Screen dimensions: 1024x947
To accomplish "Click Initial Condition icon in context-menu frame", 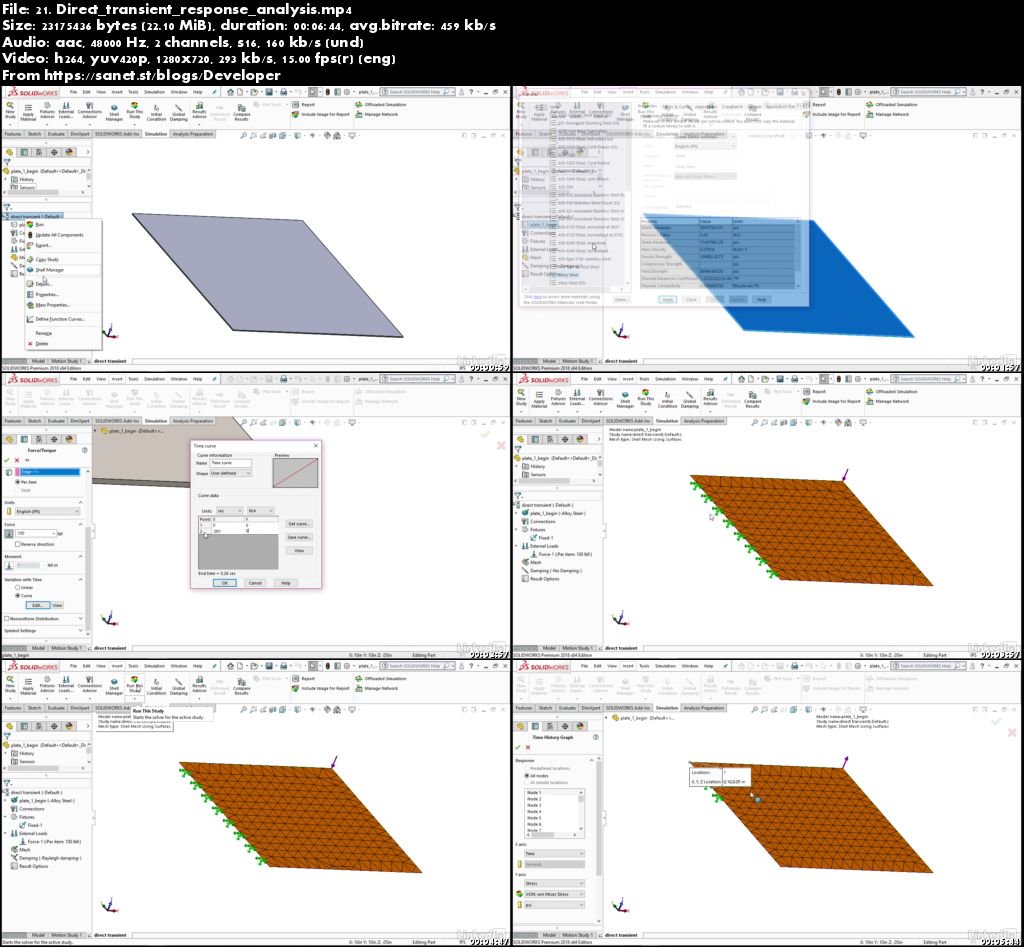I will 157,112.
